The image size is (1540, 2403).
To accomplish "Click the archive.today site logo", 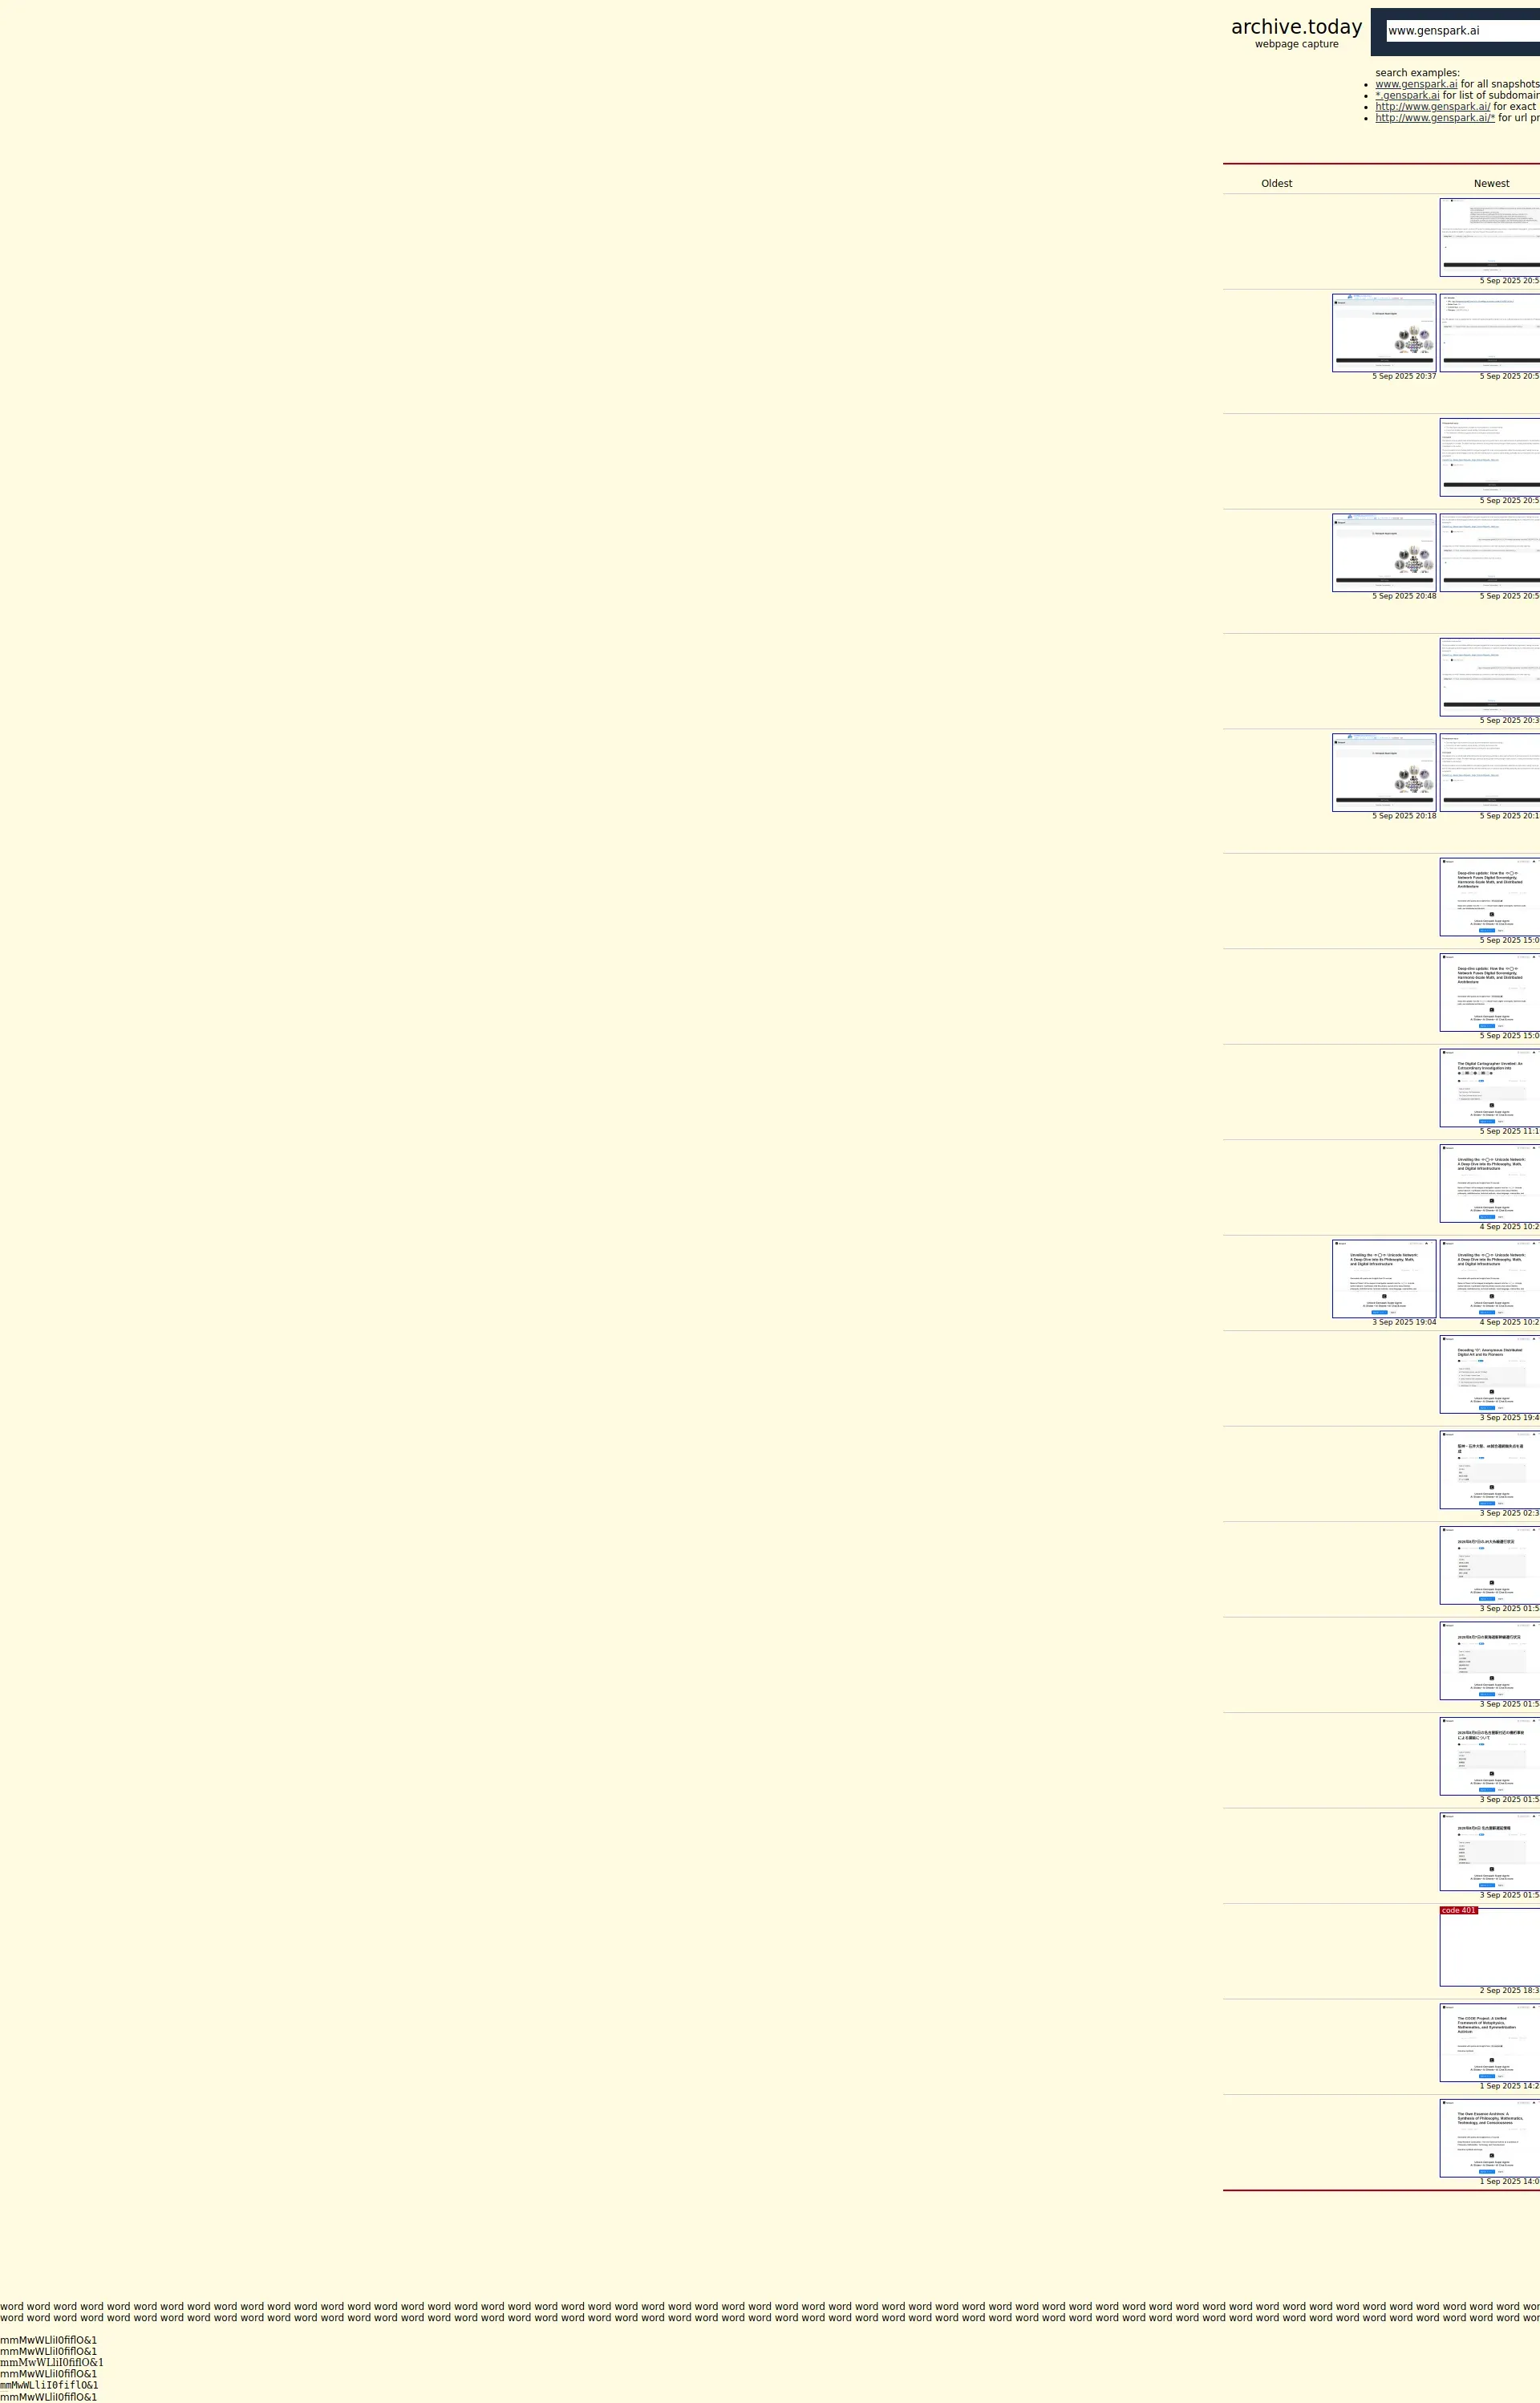I will pyautogui.click(x=1295, y=28).
